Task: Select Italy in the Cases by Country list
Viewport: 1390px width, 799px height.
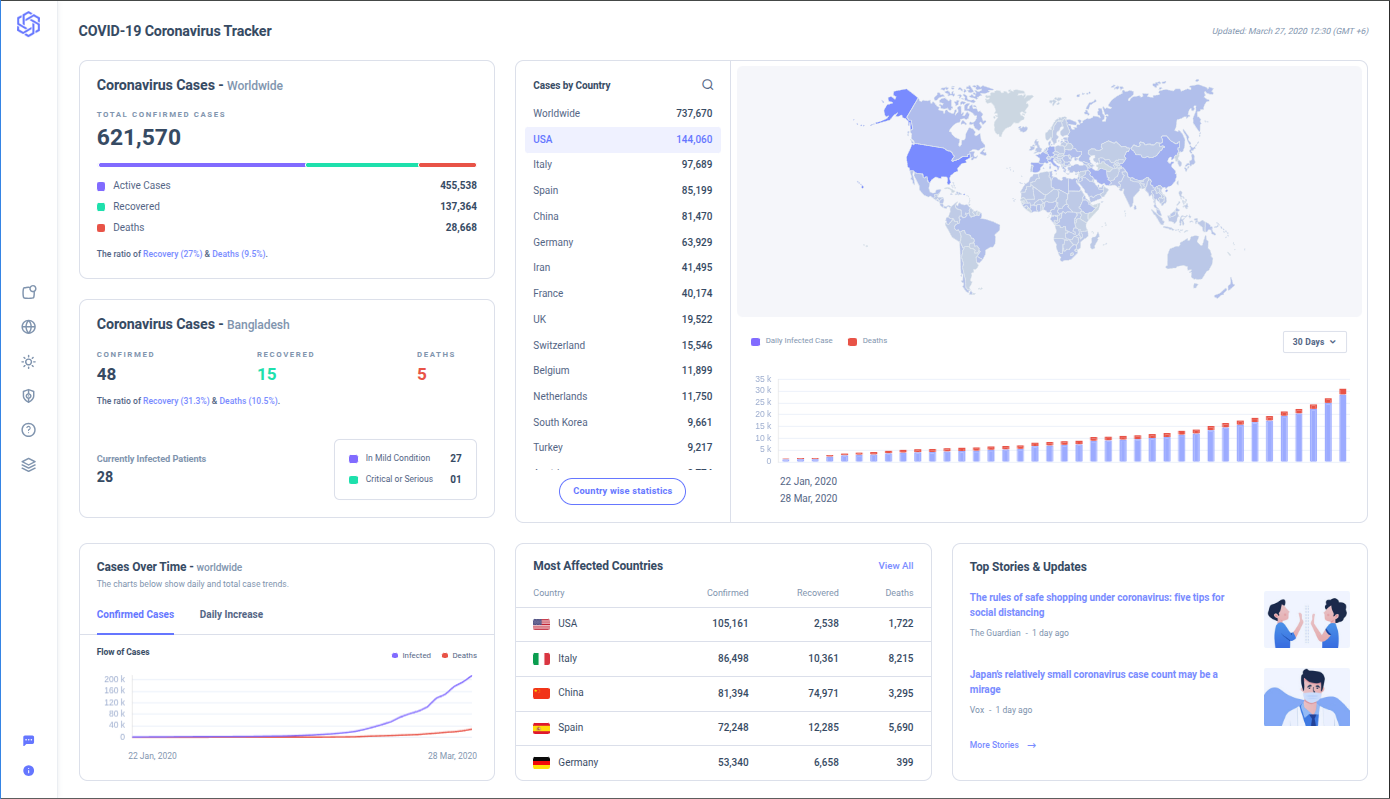Action: [622, 165]
